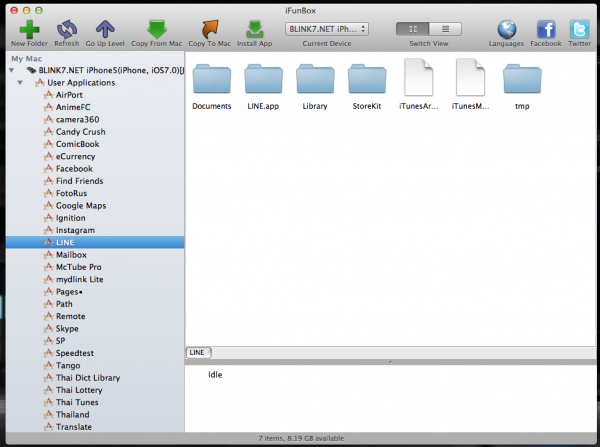Image resolution: width=600 pixels, height=447 pixels.
Task: Select Facebook app in sidebar tree
Action: 95,168
